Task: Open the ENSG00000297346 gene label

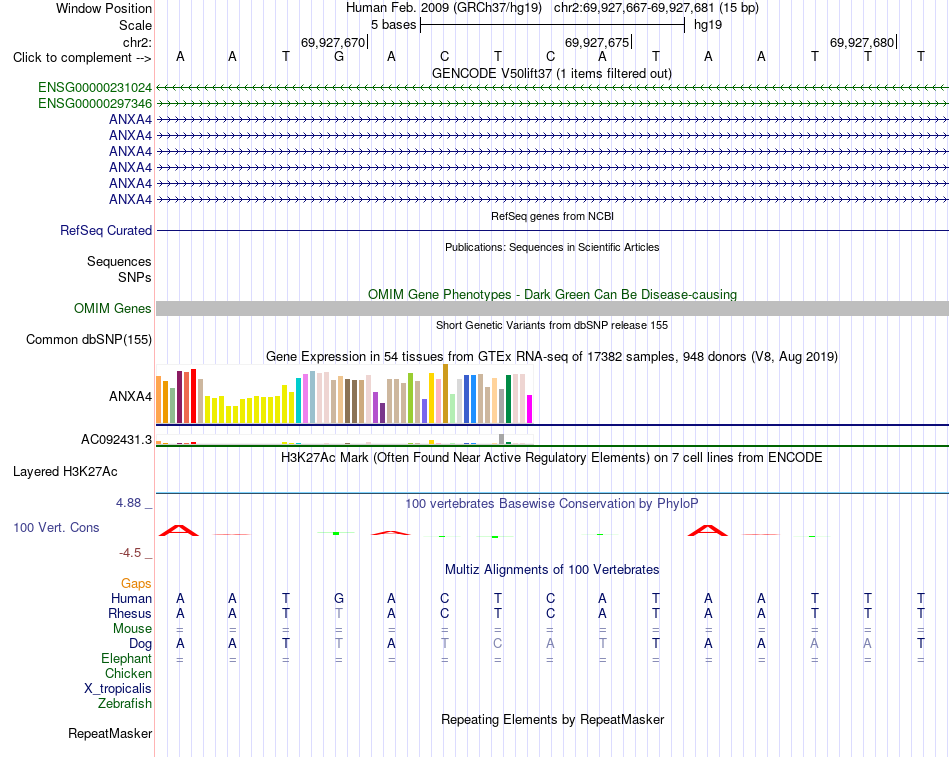Action: (95, 103)
